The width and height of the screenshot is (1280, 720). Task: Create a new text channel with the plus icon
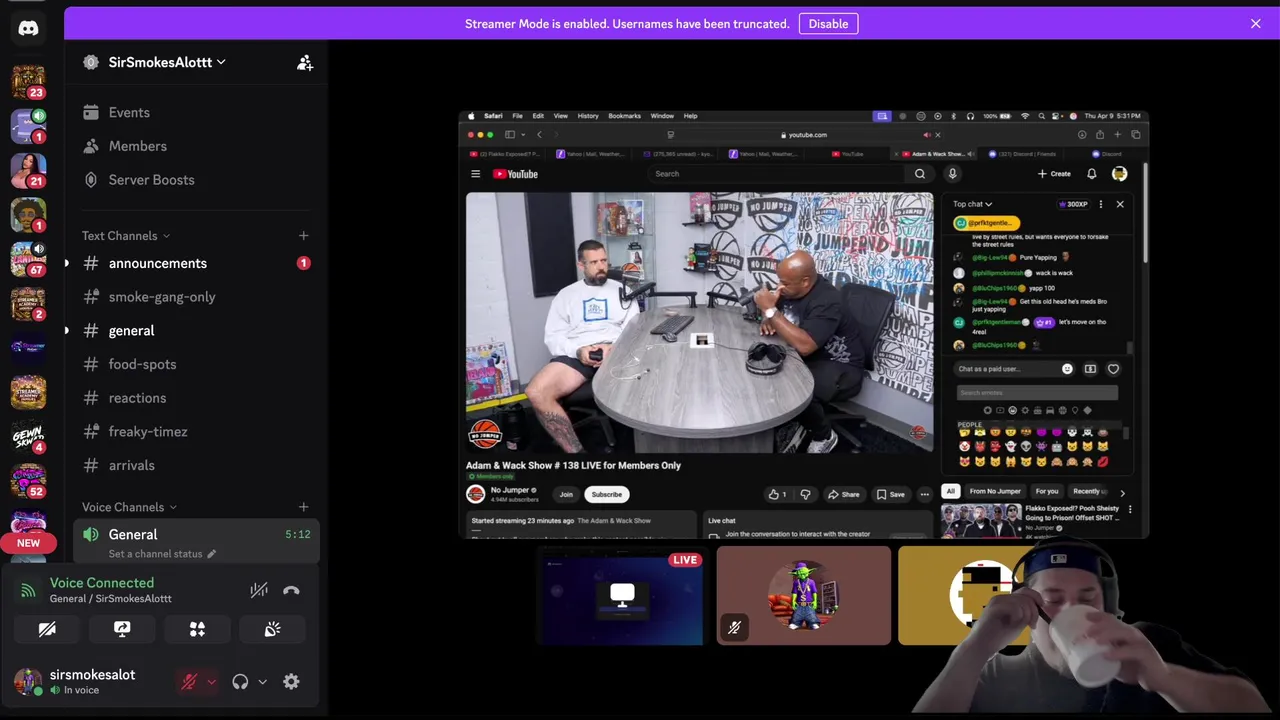pyautogui.click(x=304, y=236)
